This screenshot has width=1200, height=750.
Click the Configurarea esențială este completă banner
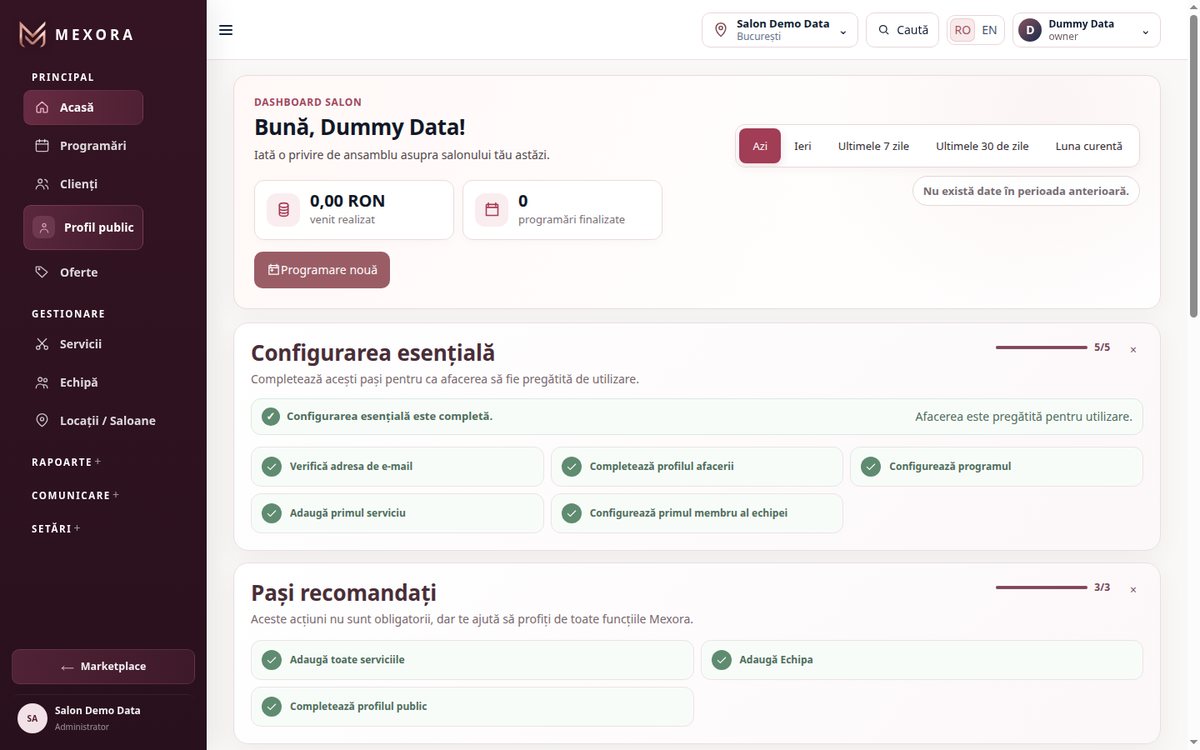[x=697, y=417]
